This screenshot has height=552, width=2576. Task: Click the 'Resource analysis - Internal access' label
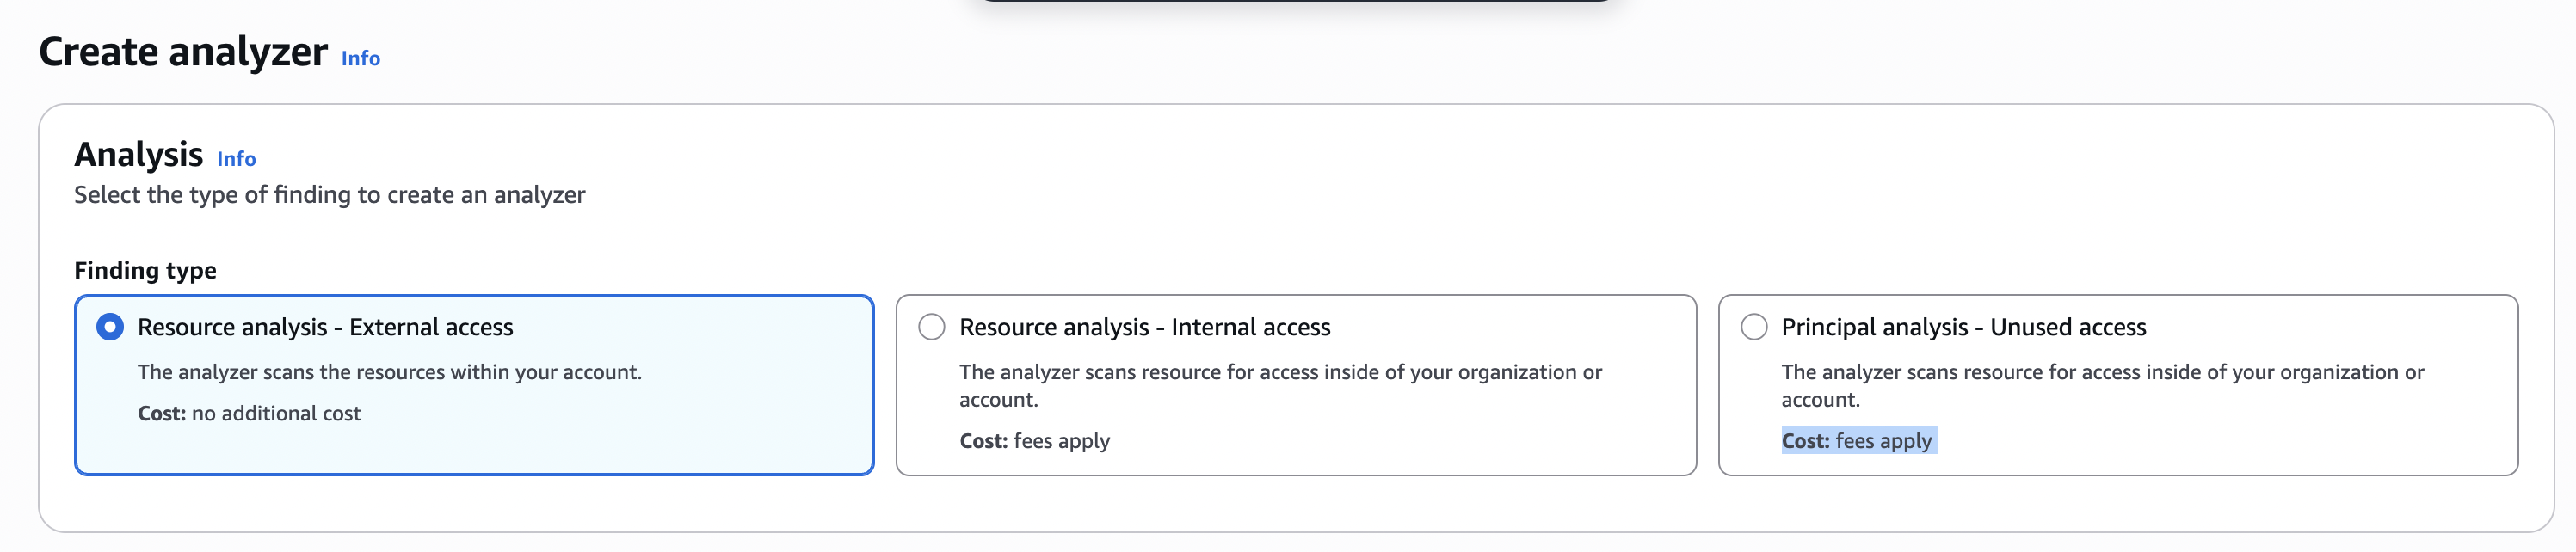point(1144,327)
